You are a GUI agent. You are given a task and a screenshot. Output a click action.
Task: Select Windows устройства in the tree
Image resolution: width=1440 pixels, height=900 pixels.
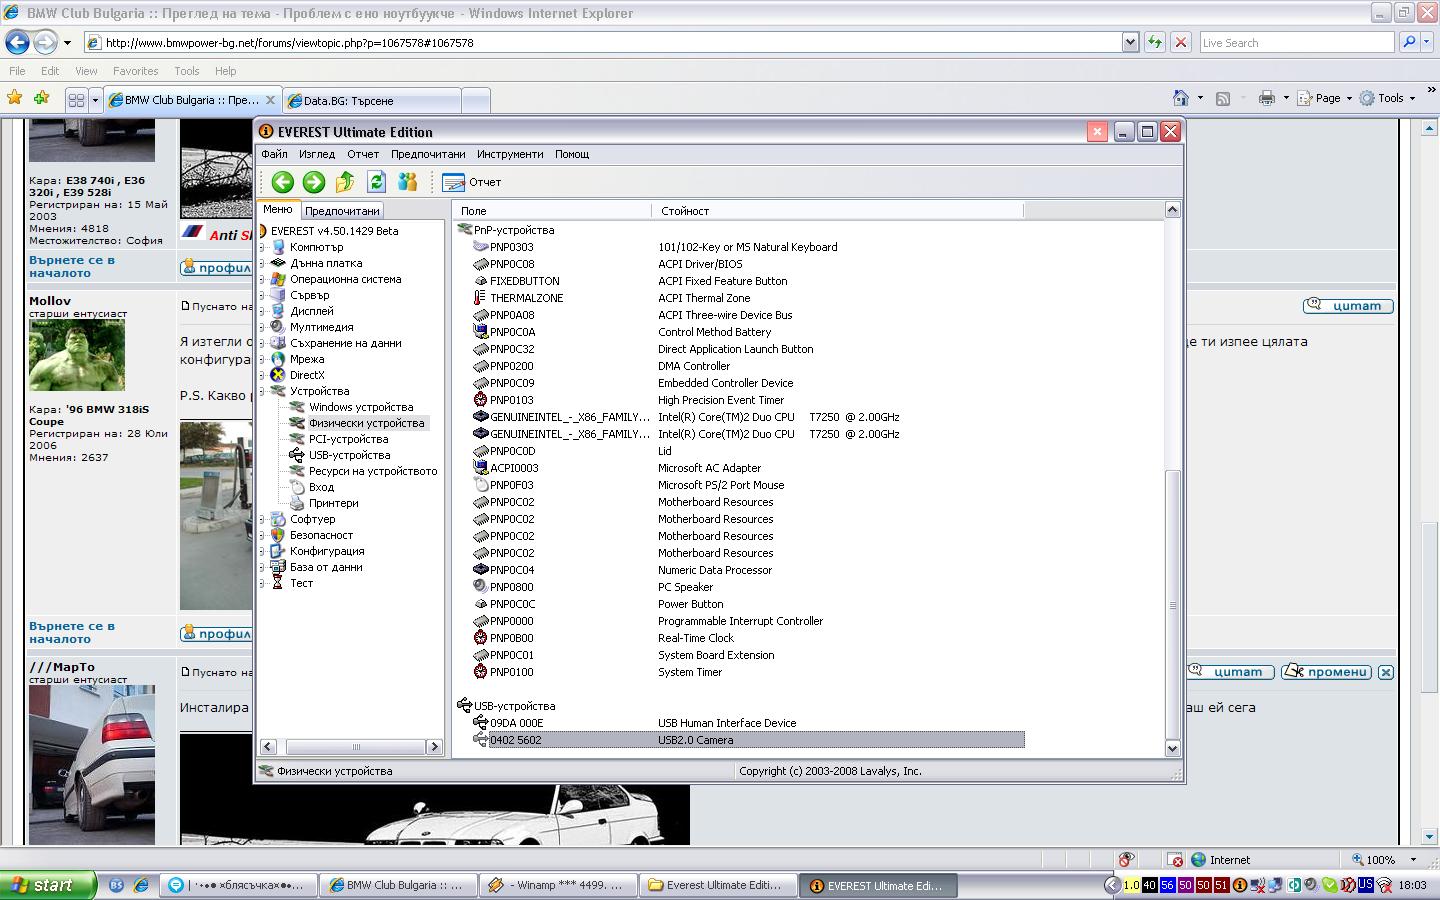[360, 407]
